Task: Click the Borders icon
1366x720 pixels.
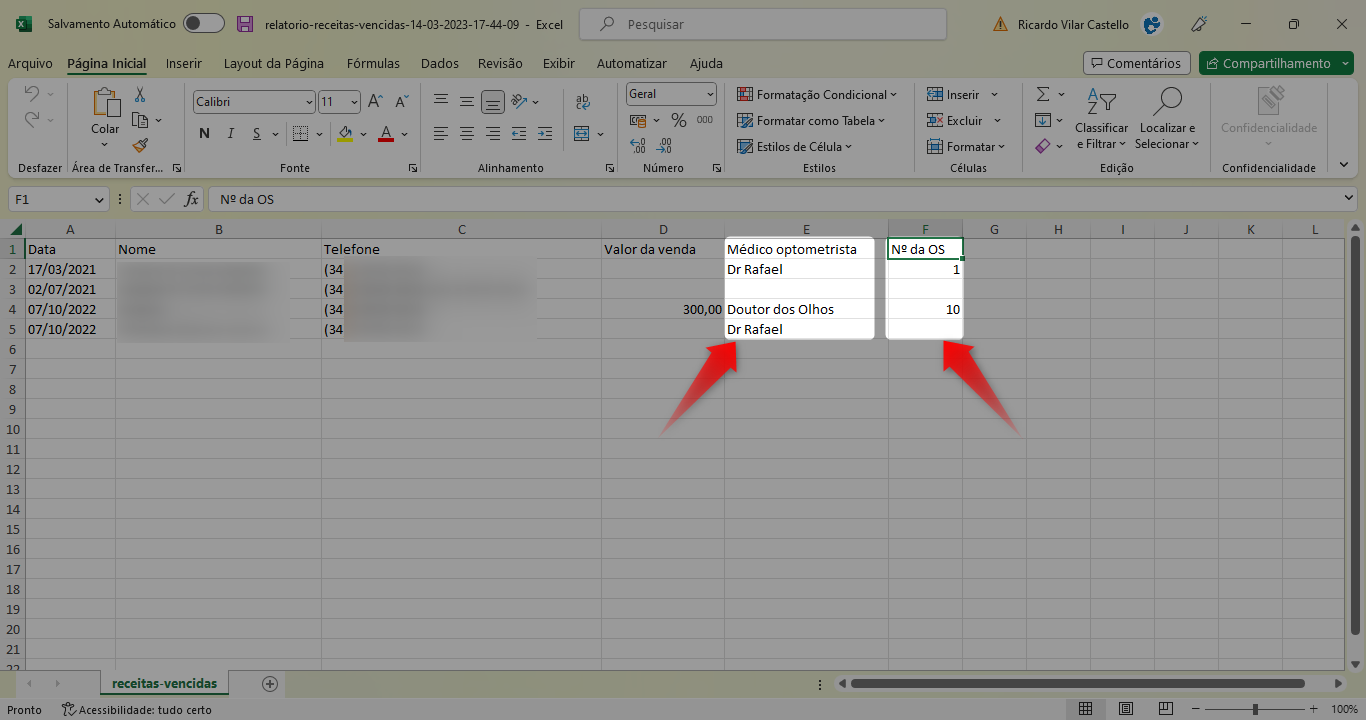Action: tap(299, 134)
